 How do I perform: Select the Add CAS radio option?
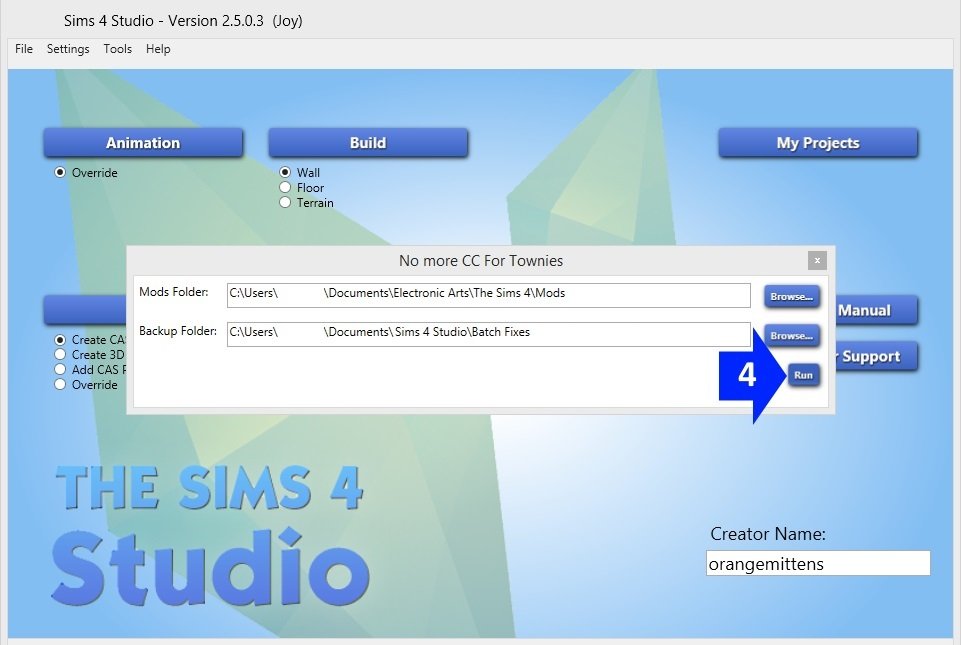61,370
